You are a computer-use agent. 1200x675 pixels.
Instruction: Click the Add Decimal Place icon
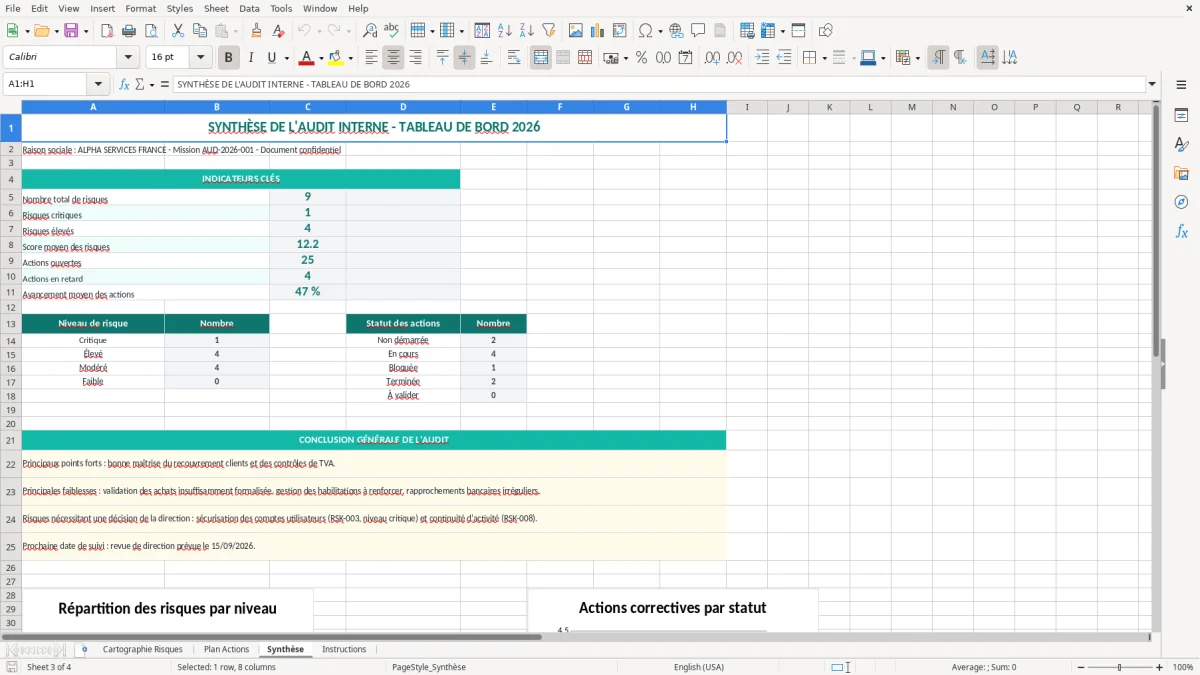(x=713, y=58)
